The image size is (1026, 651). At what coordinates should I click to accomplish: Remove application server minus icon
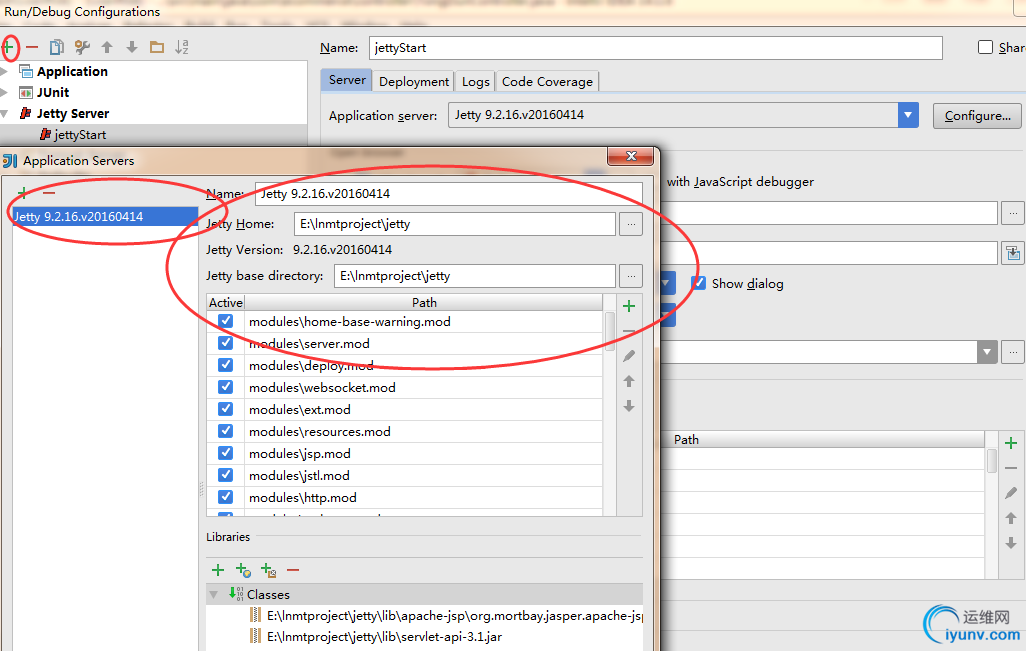(49, 192)
